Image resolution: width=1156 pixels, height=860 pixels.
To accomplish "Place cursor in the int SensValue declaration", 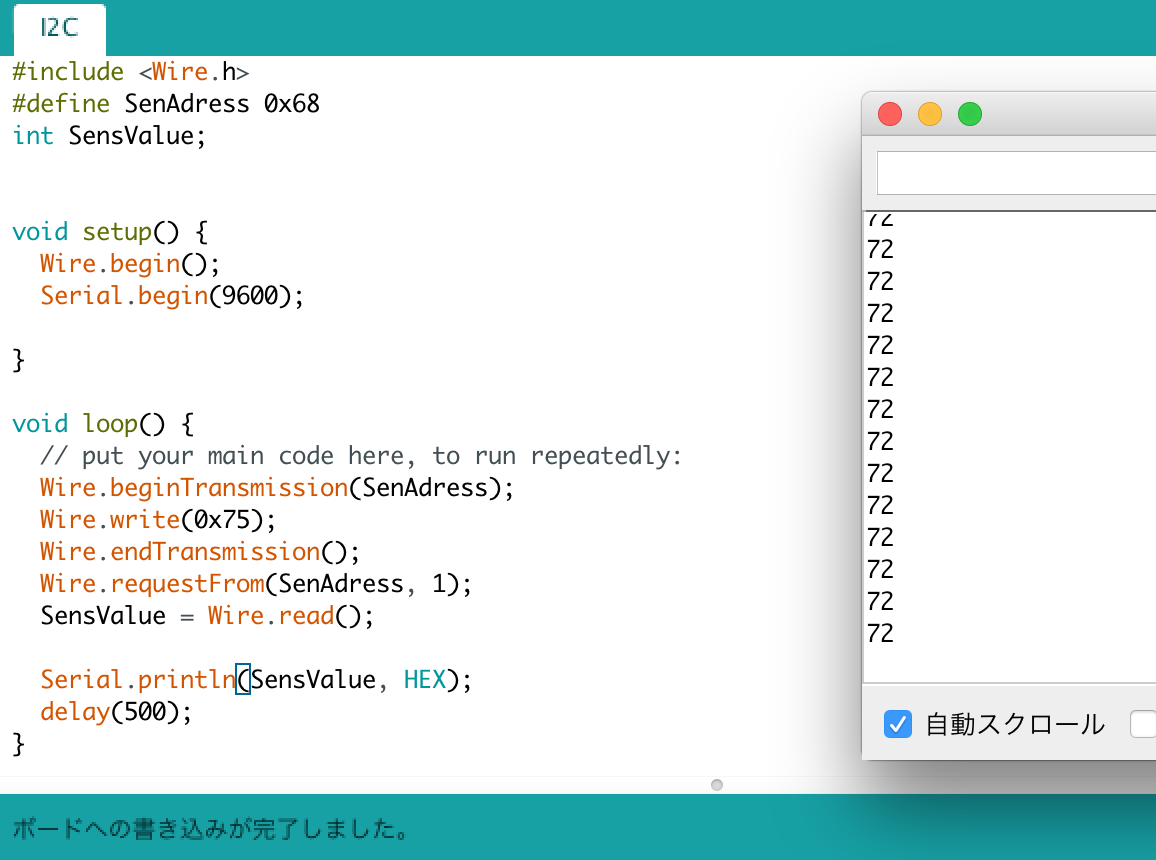I will coord(108,135).
